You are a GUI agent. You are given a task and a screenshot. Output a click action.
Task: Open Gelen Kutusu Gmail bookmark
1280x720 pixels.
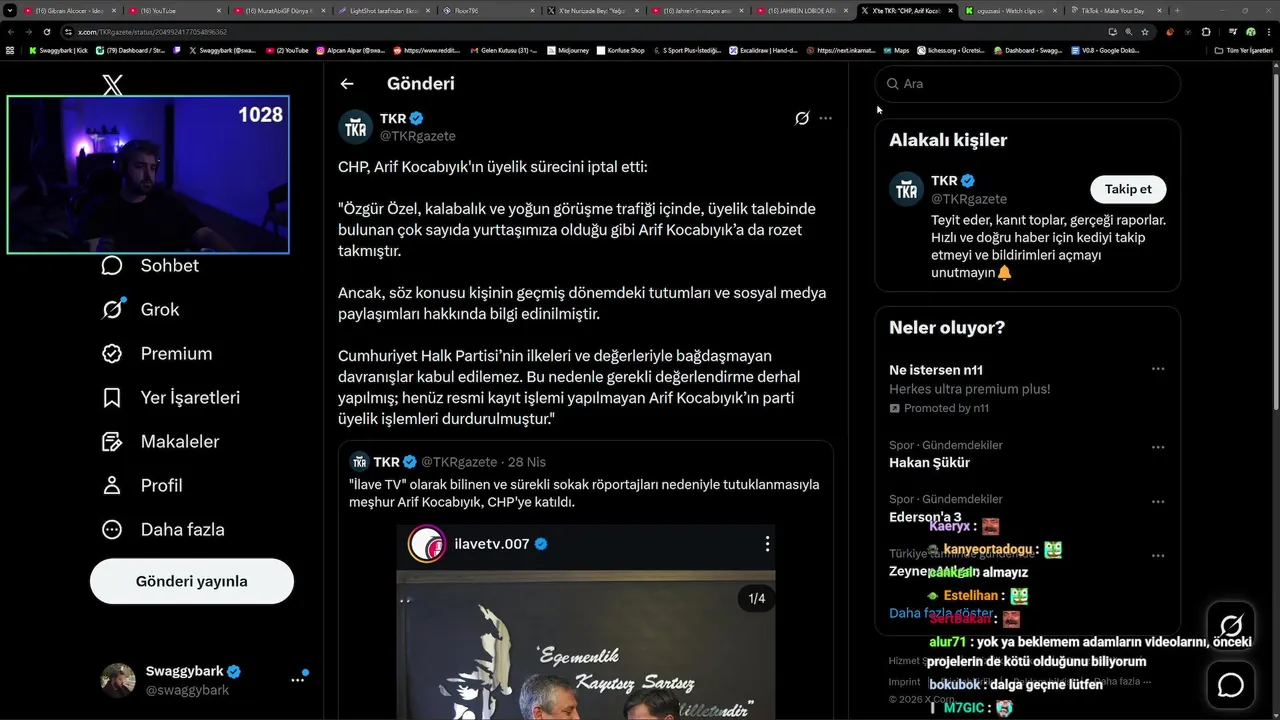coord(503,50)
